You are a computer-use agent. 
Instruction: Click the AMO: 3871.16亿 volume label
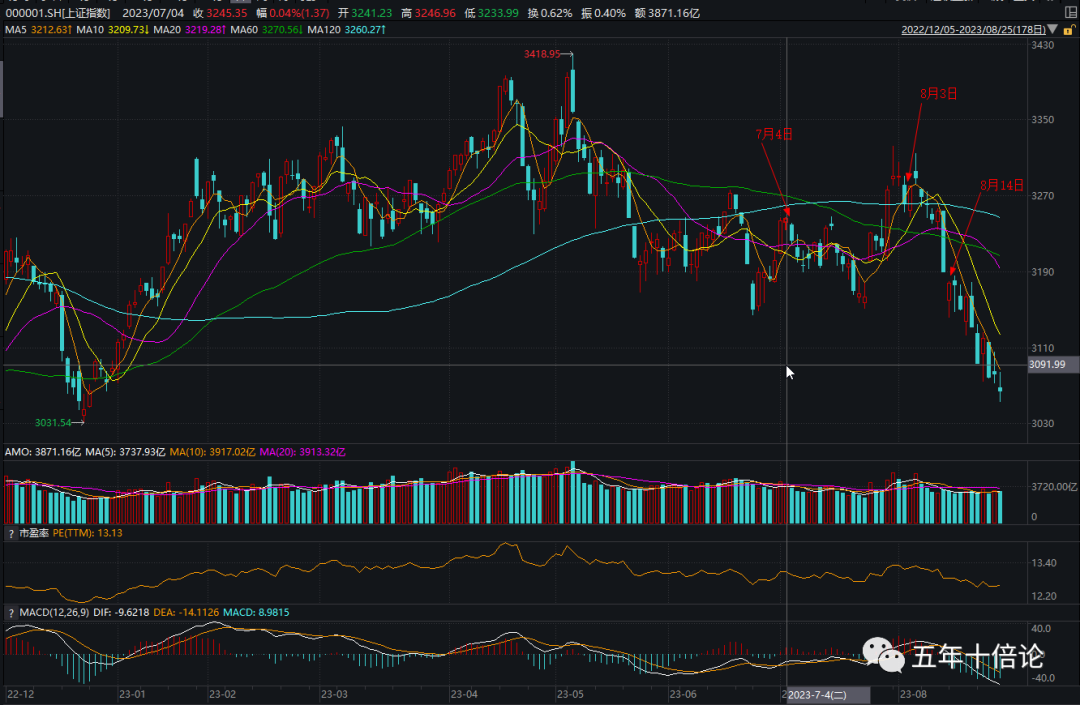coord(43,452)
